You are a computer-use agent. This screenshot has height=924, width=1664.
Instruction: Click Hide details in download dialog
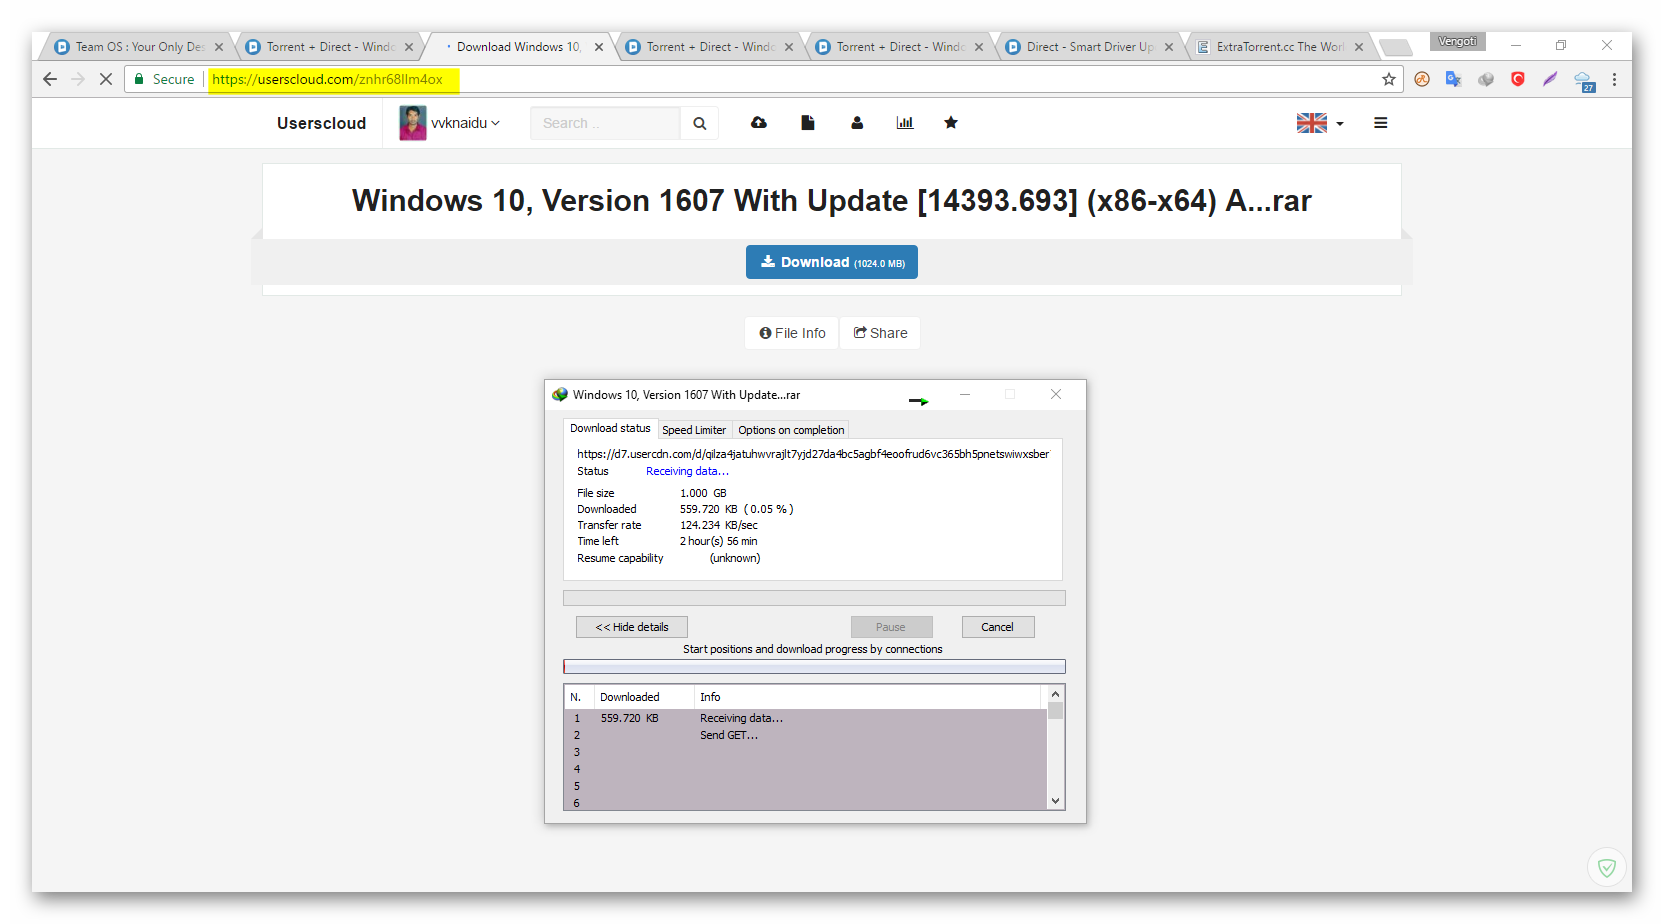(632, 627)
